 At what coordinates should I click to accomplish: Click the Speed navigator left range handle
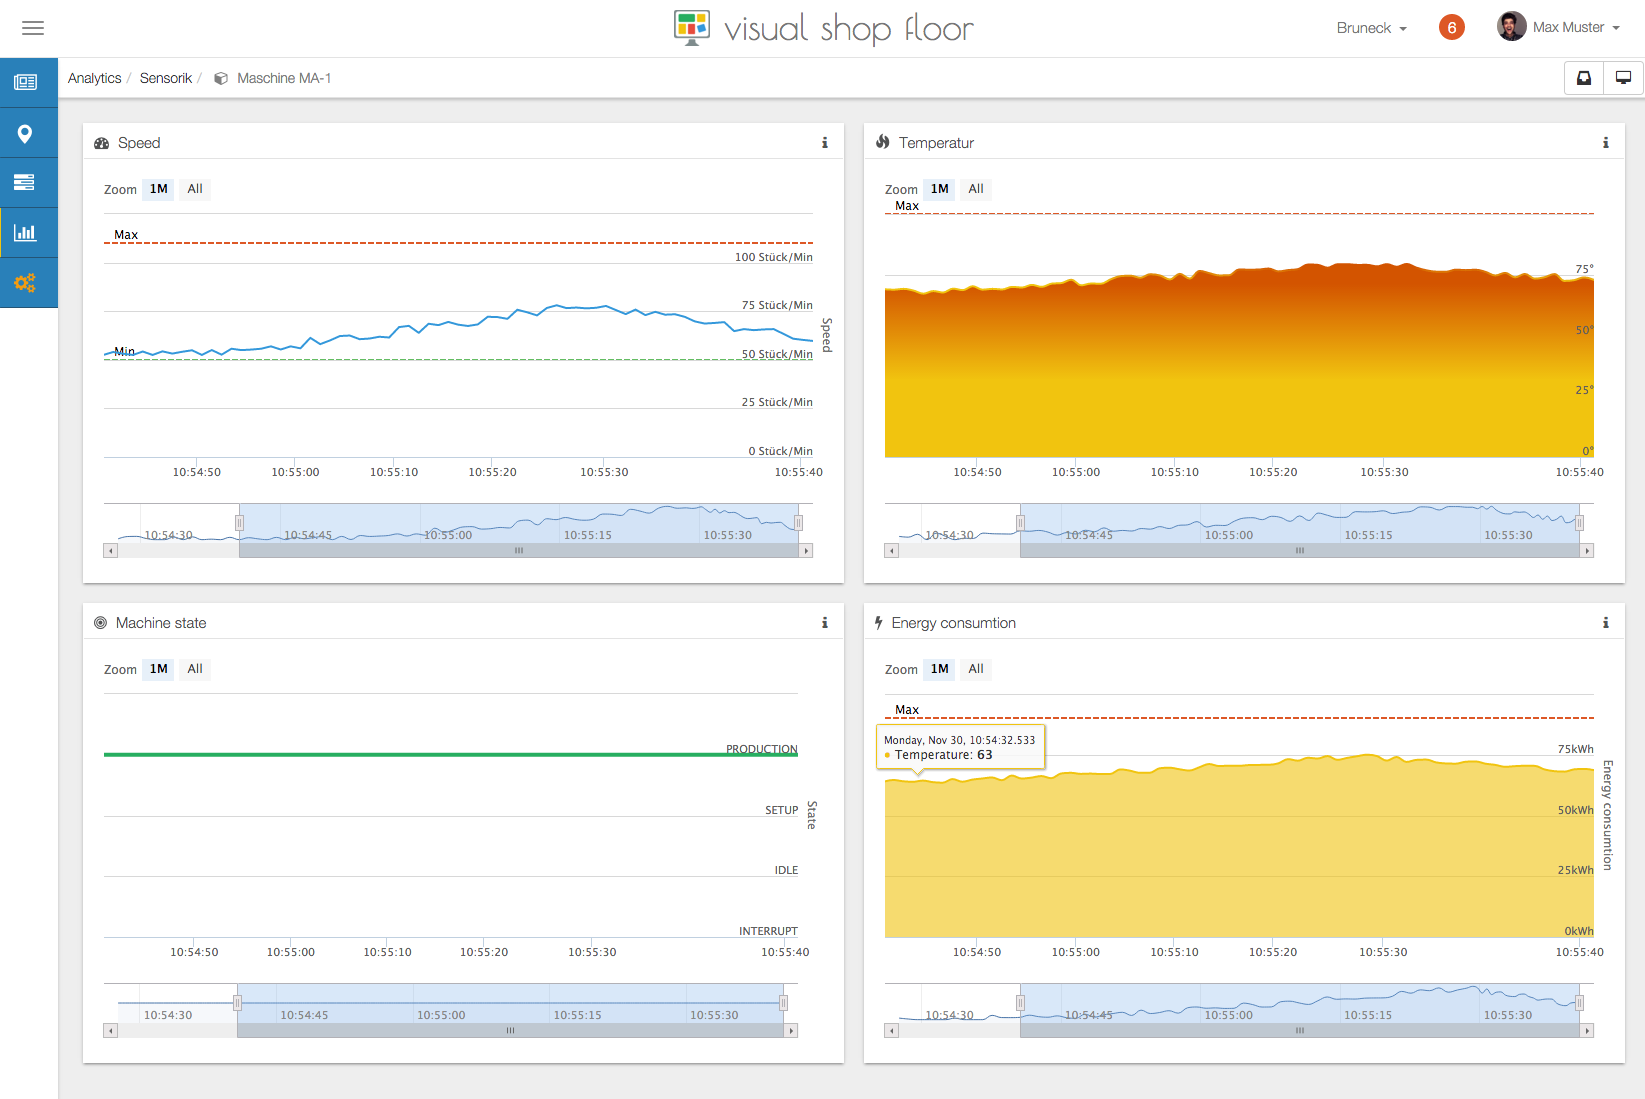239,523
